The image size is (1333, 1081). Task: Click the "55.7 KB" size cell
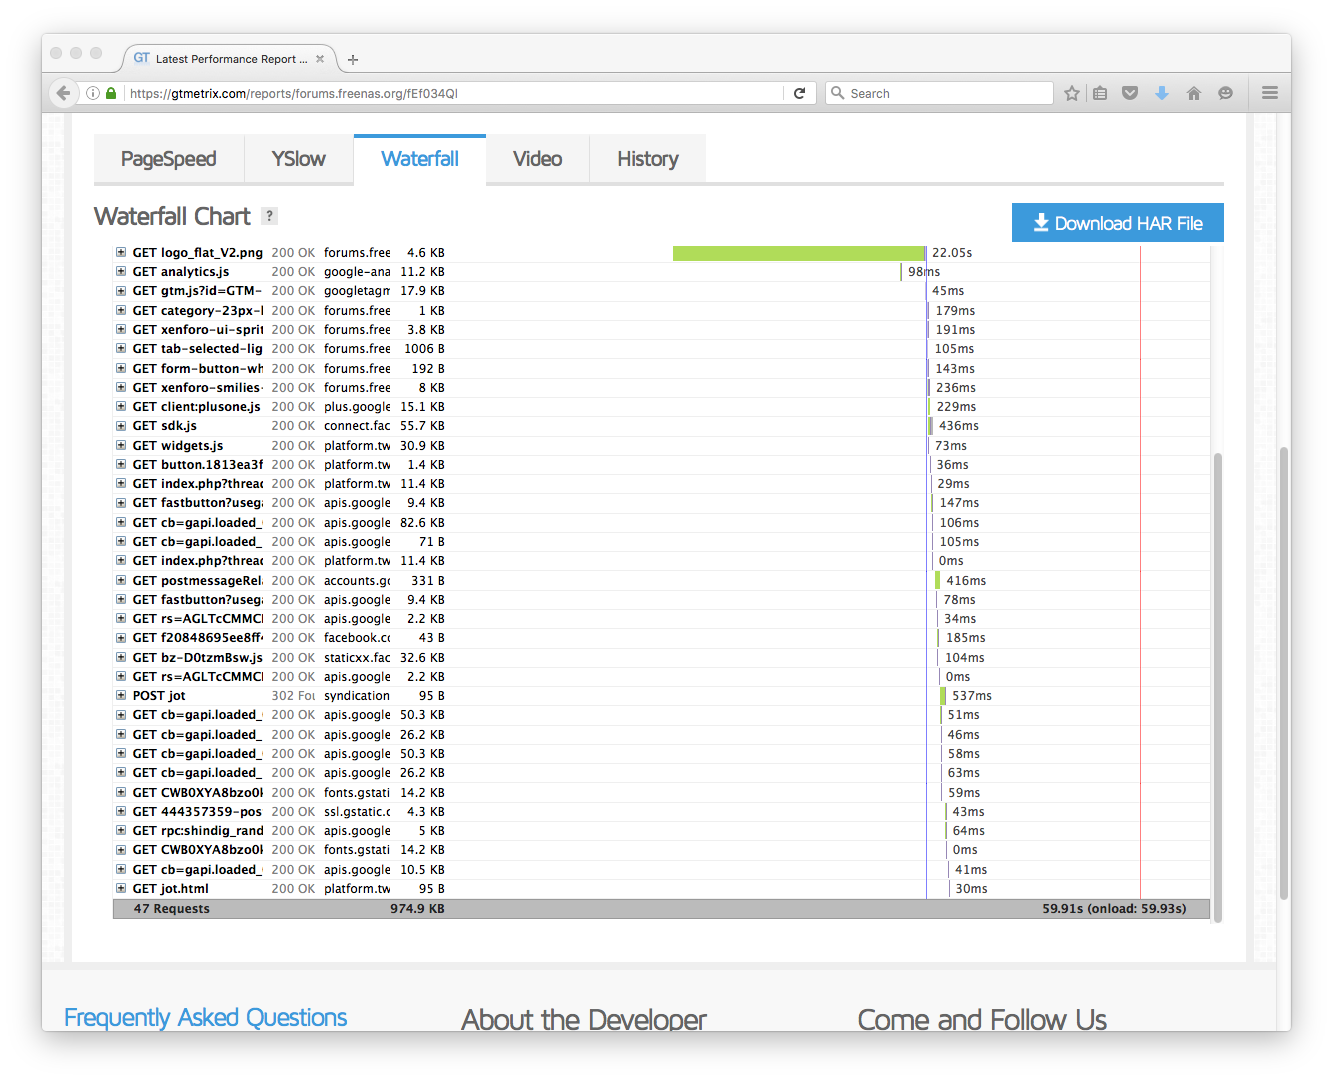point(422,426)
